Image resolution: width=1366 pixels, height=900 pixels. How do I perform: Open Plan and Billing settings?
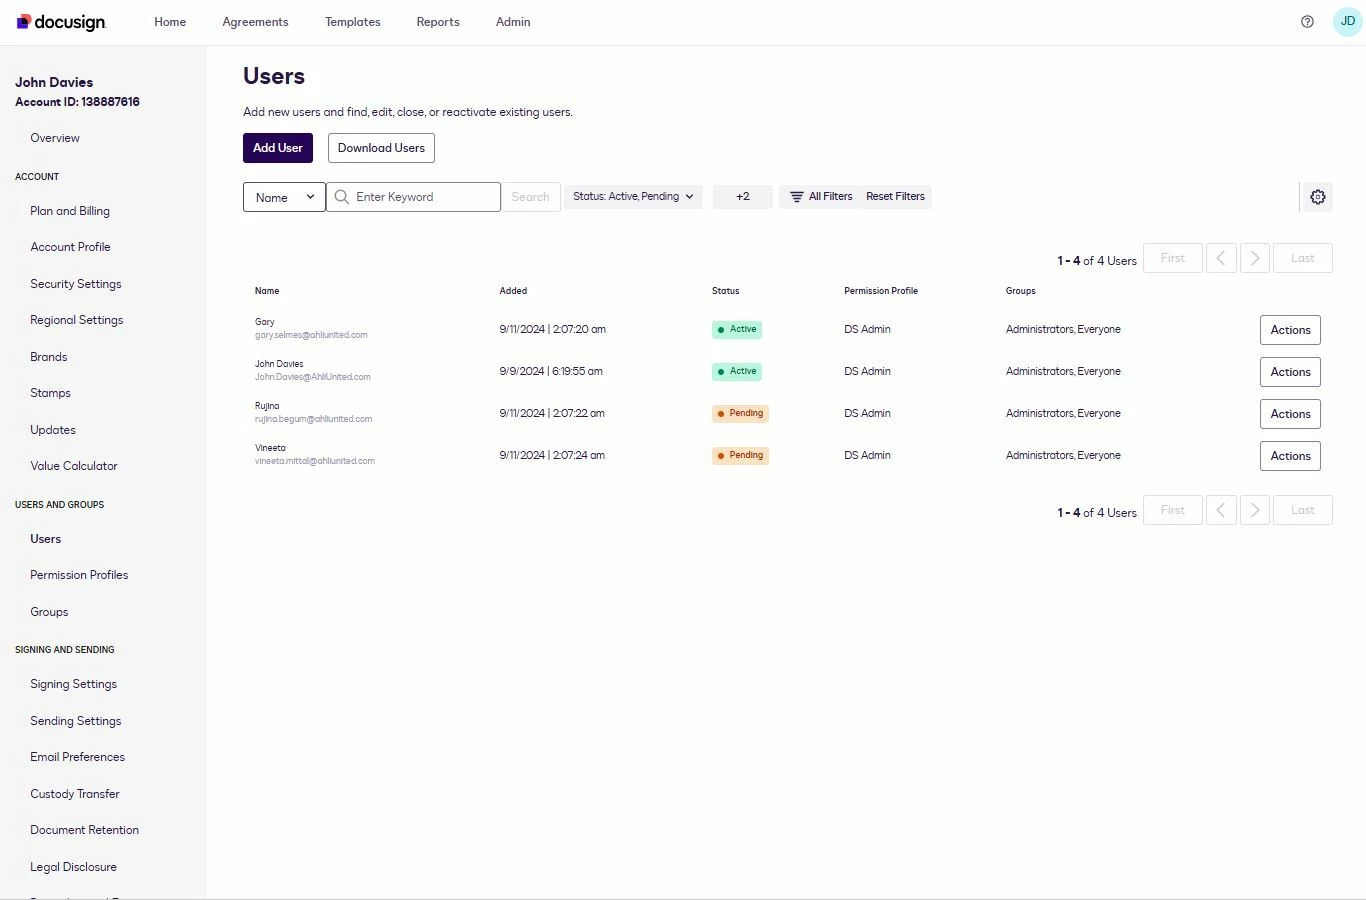pos(70,211)
